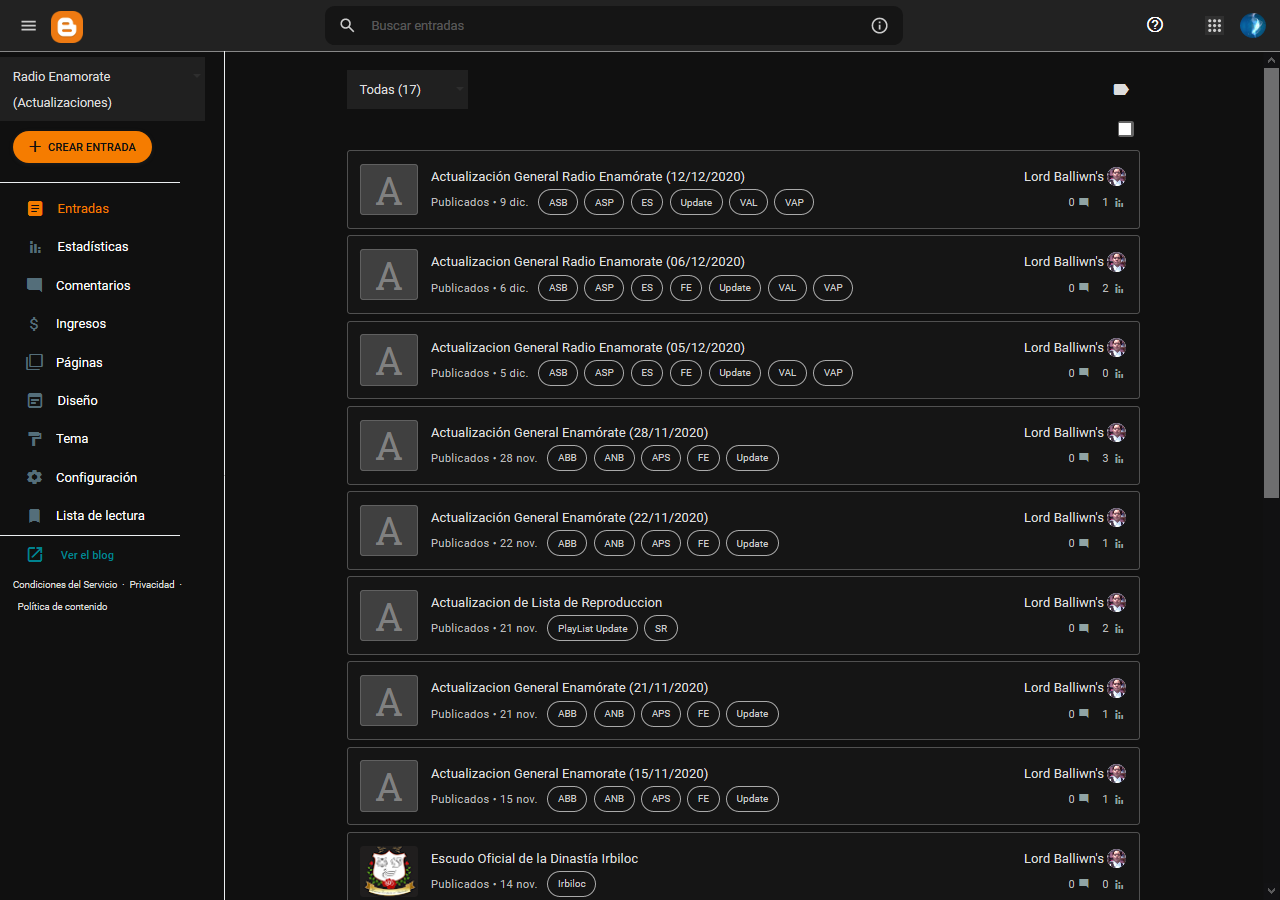The width and height of the screenshot is (1280, 900).
Task: Switch to the Configuración section
Action: click(34, 477)
